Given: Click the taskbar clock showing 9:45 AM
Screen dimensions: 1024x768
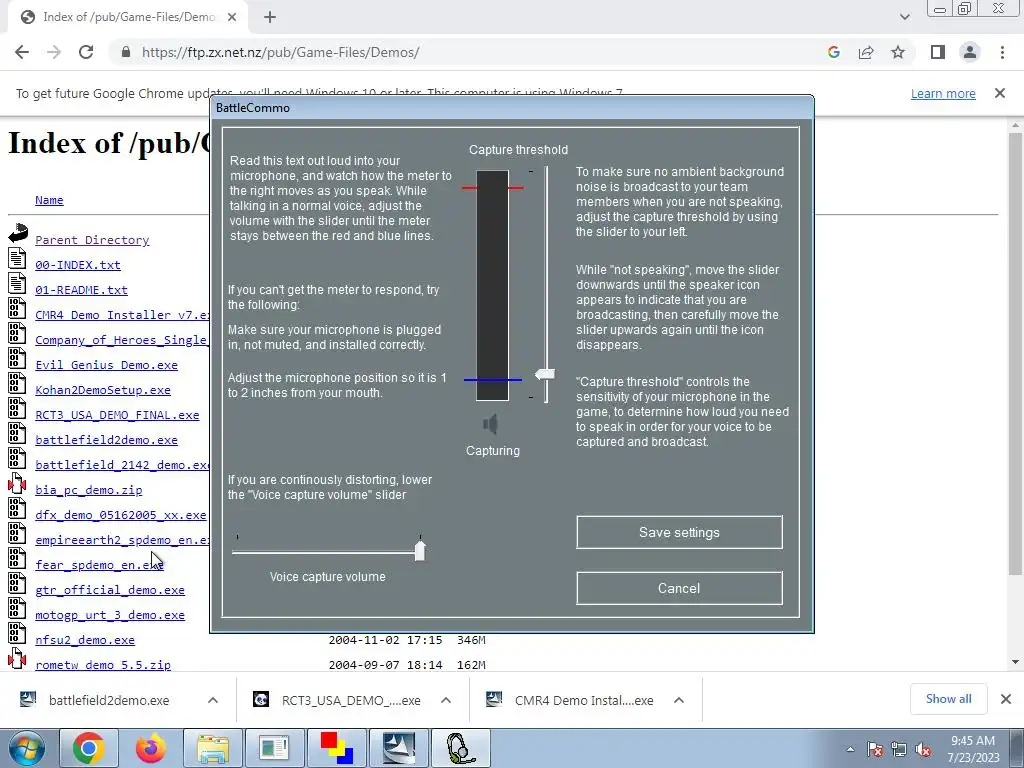Looking at the screenshot, I should point(973,749).
